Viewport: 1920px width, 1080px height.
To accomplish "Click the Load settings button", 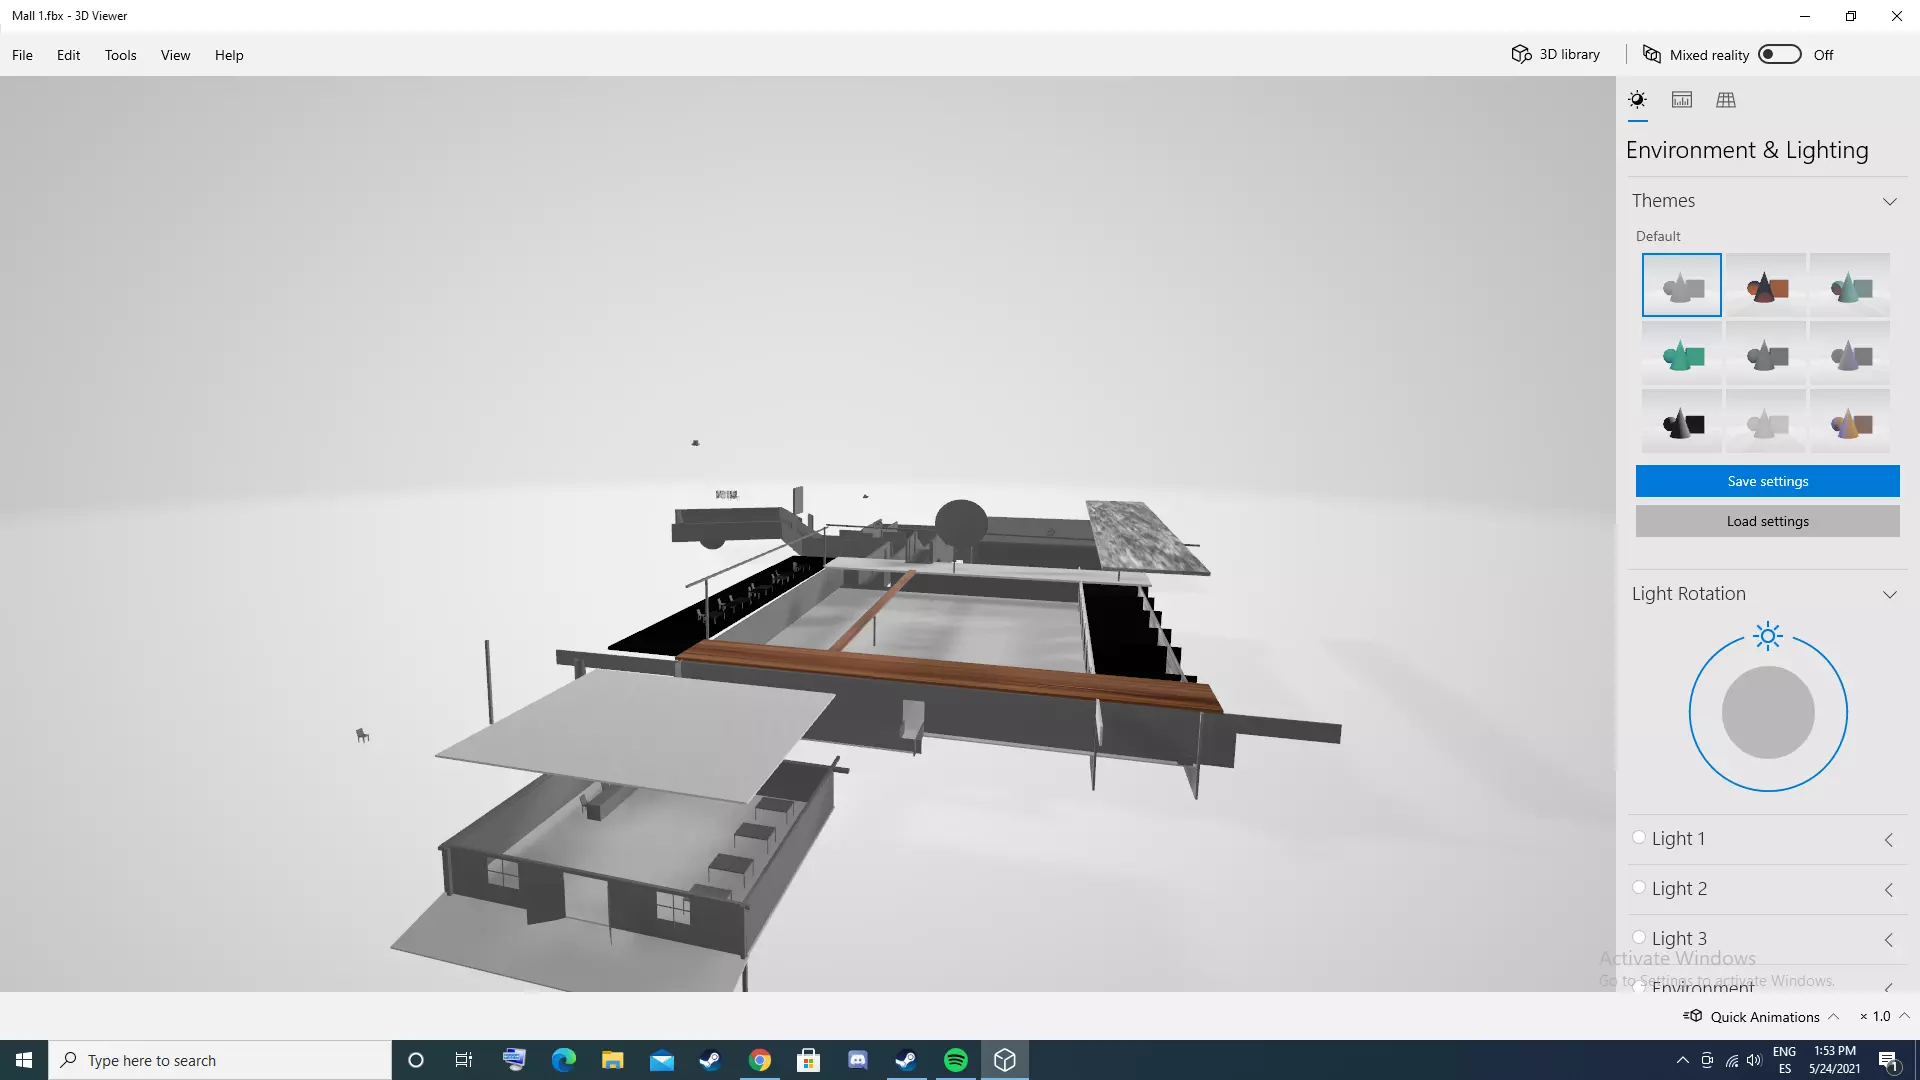I will click(1767, 521).
